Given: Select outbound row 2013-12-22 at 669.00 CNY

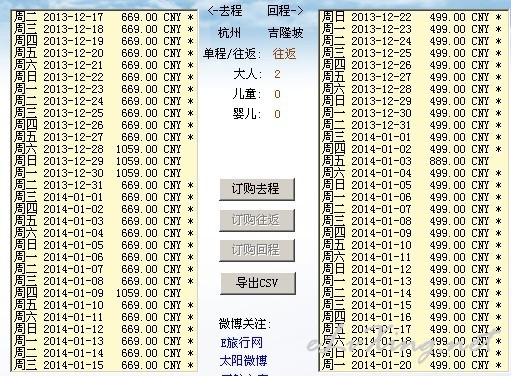Looking at the screenshot, I should [x=104, y=77].
